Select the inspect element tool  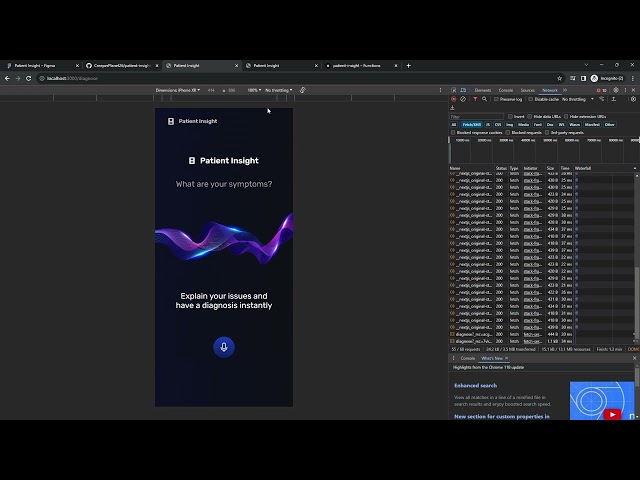pyautogui.click(x=454, y=90)
